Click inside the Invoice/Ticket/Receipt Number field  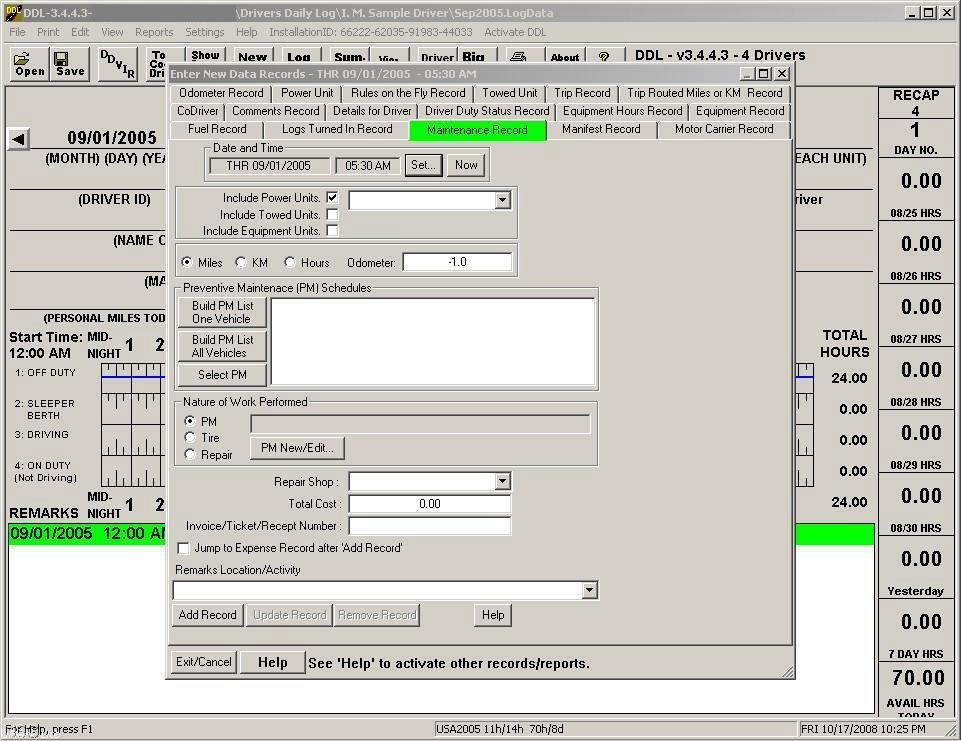click(x=429, y=525)
